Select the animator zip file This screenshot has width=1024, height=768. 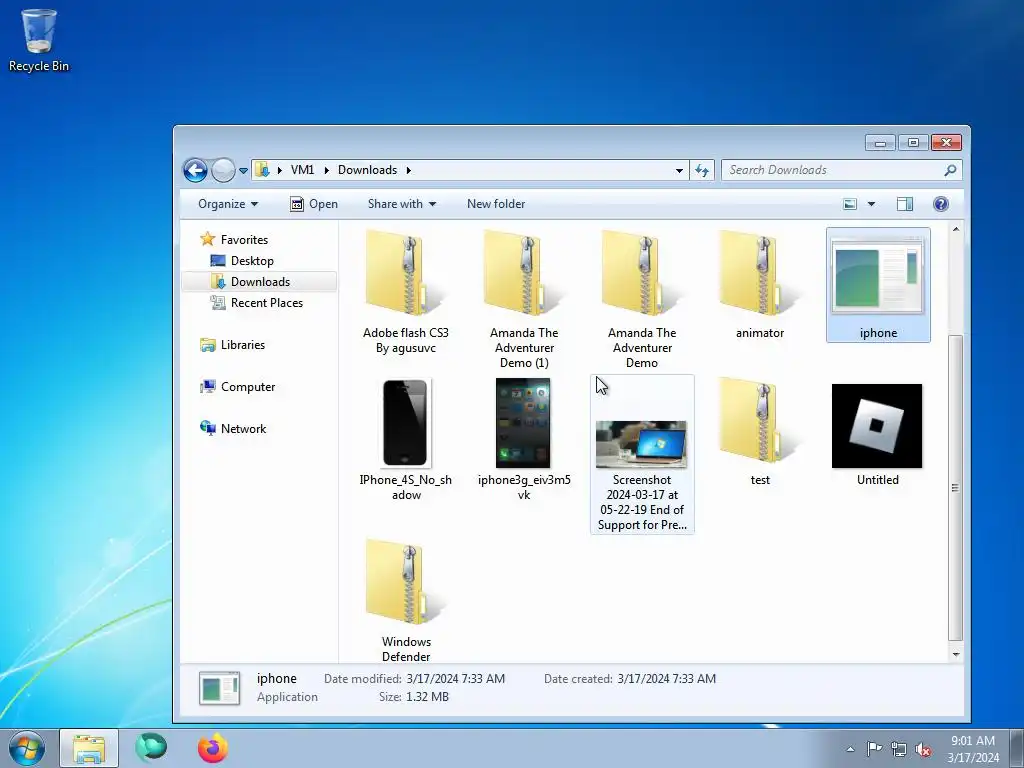pyautogui.click(x=760, y=285)
